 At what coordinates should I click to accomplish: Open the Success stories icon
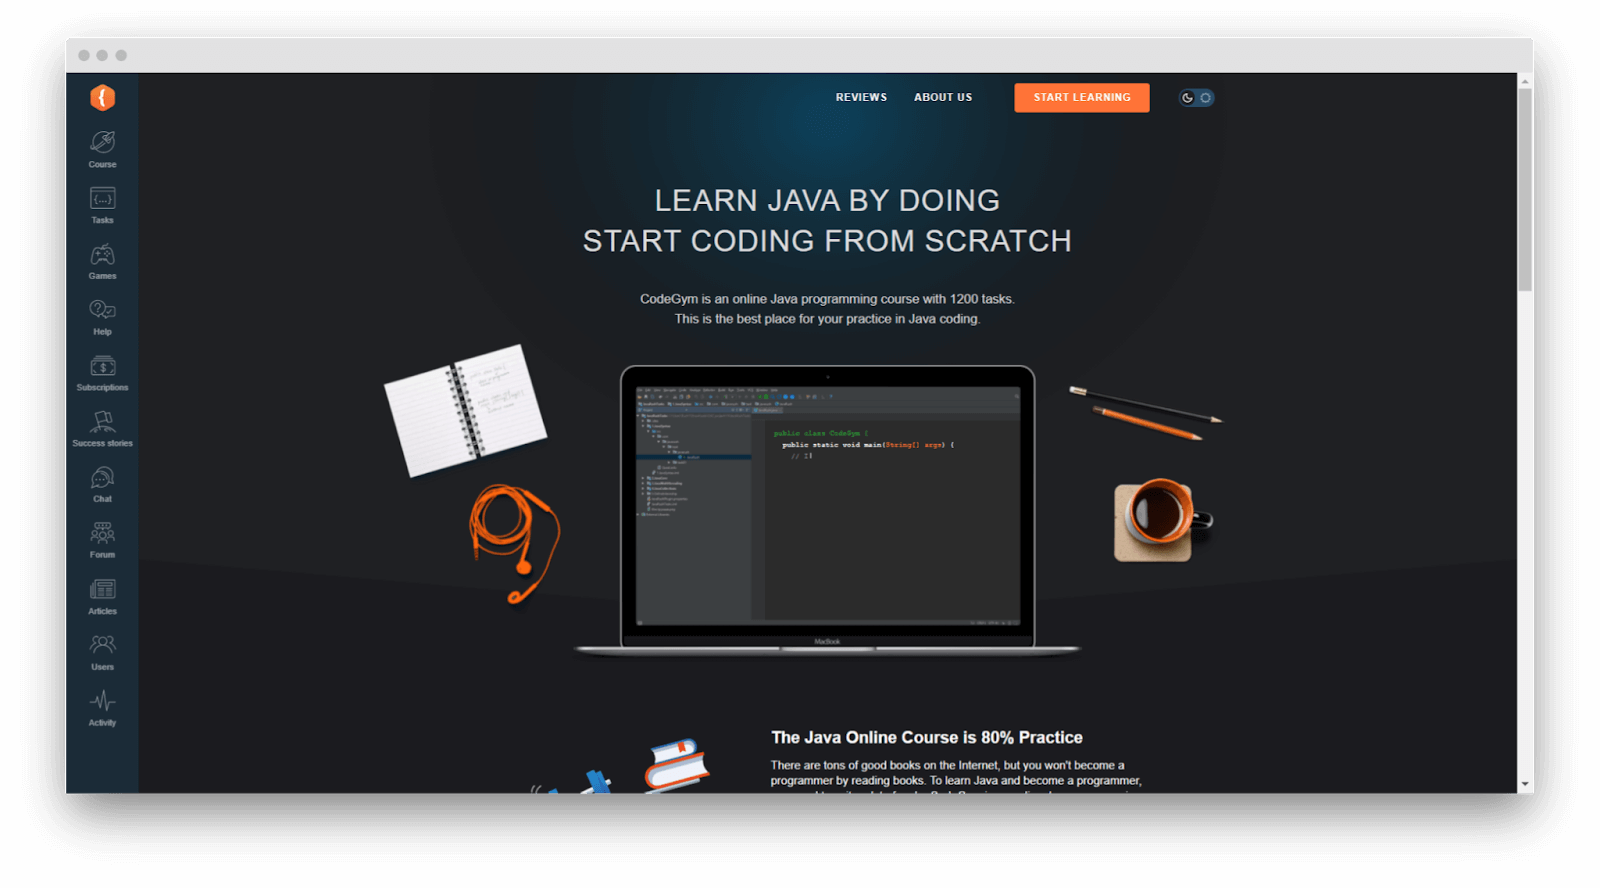pos(102,422)
